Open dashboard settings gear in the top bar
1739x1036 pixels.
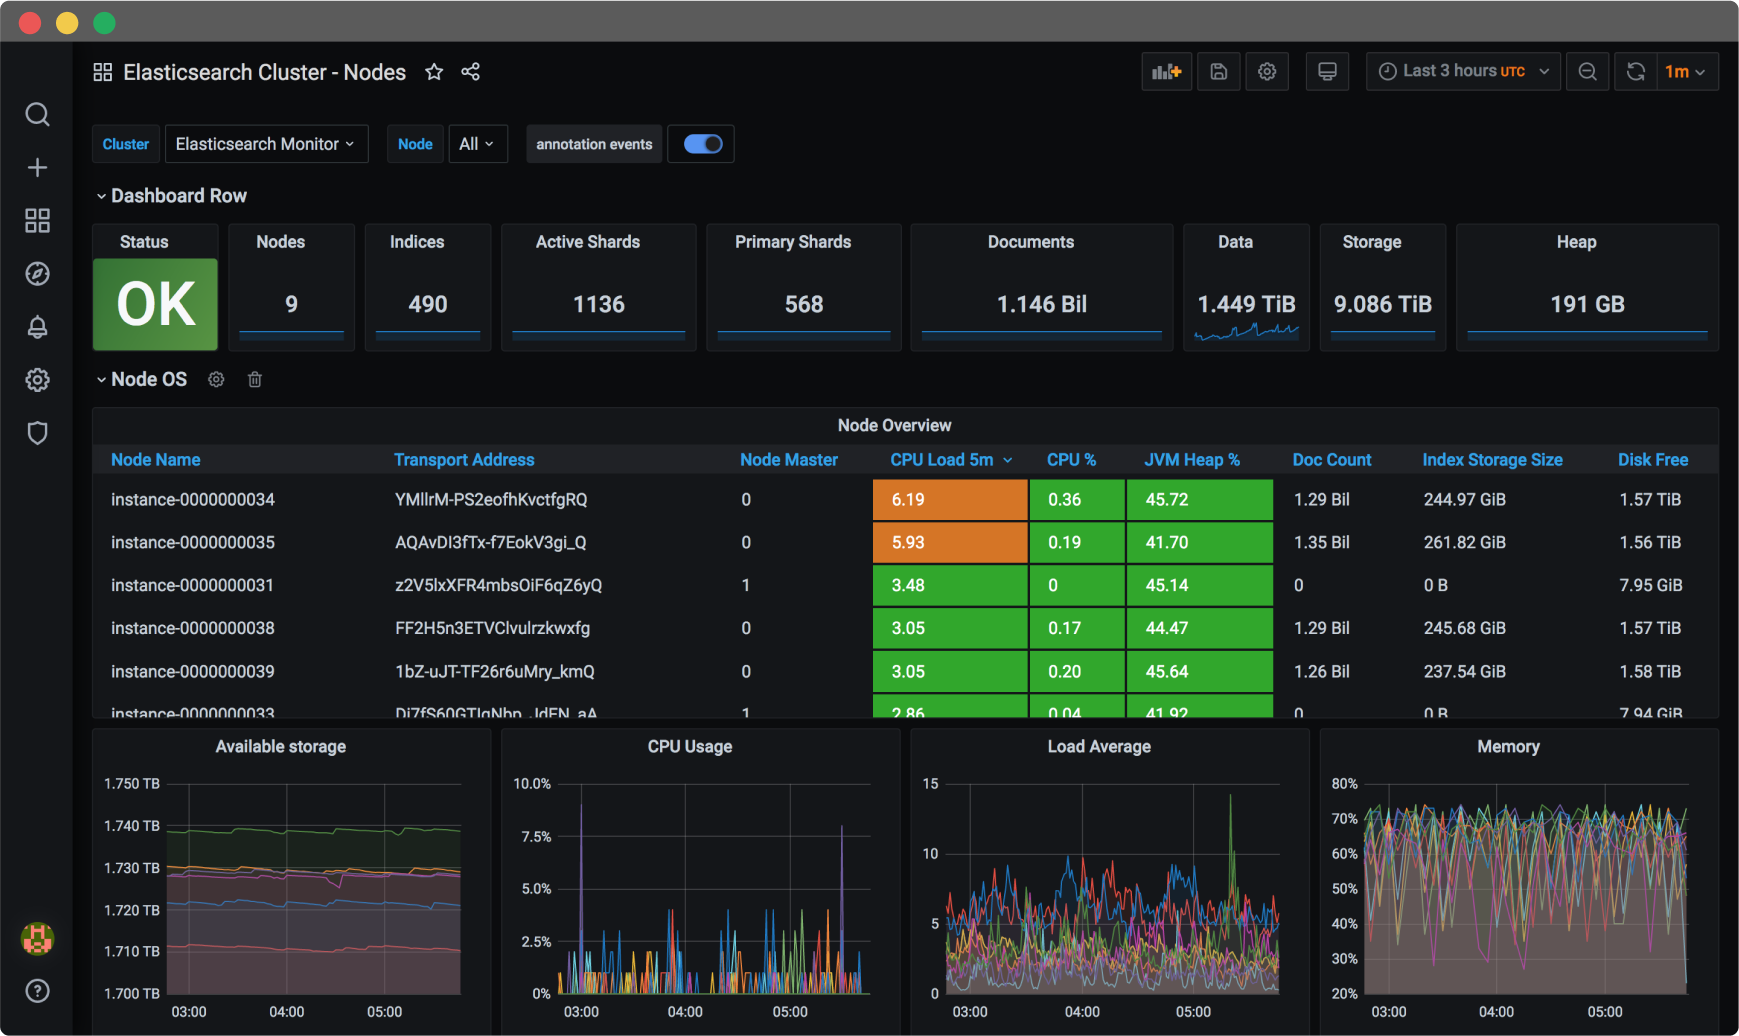[x=1267, y=72]
